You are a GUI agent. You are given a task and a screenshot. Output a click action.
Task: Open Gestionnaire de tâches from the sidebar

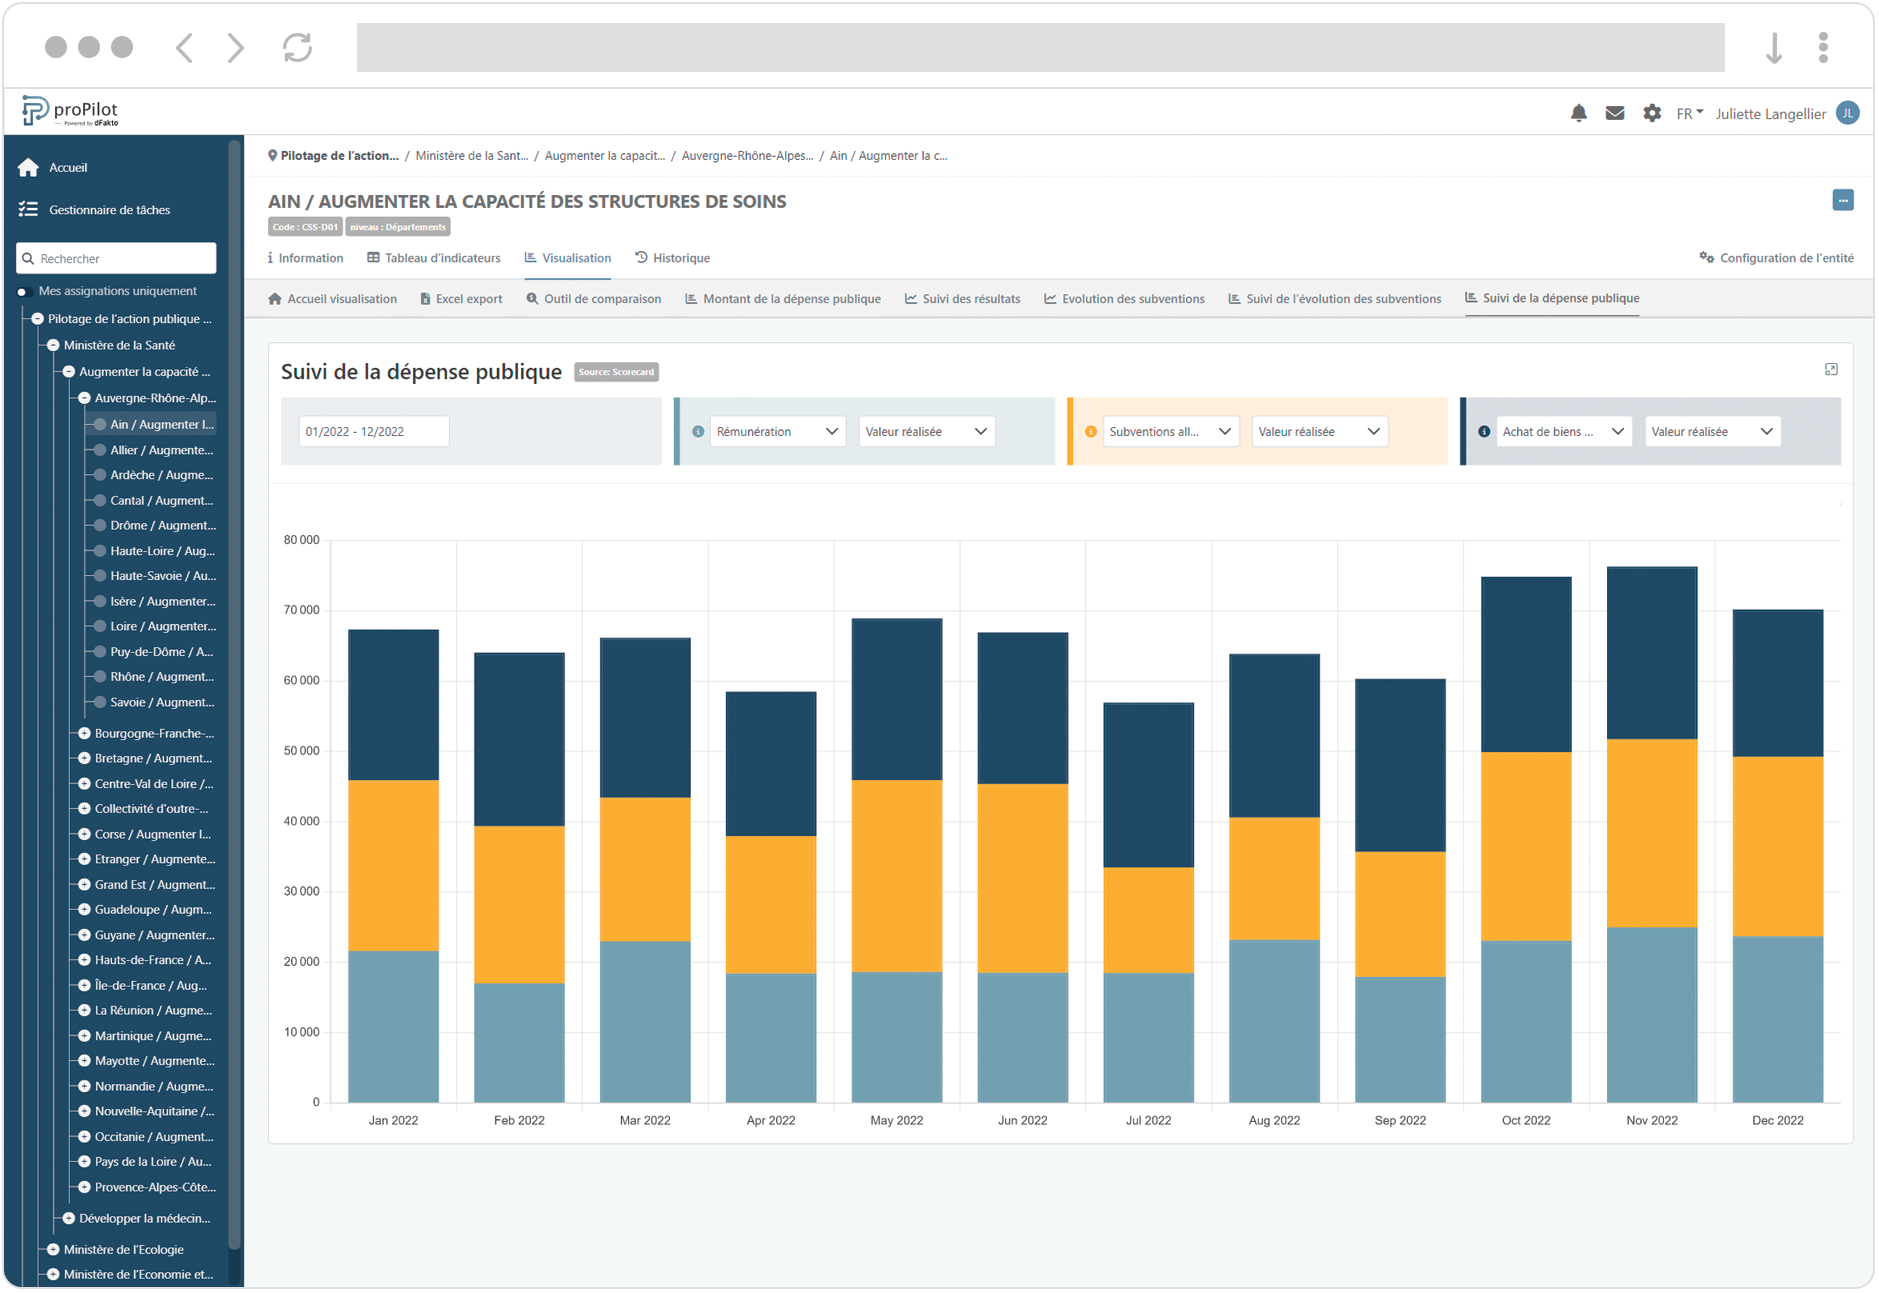coord(110,209)
